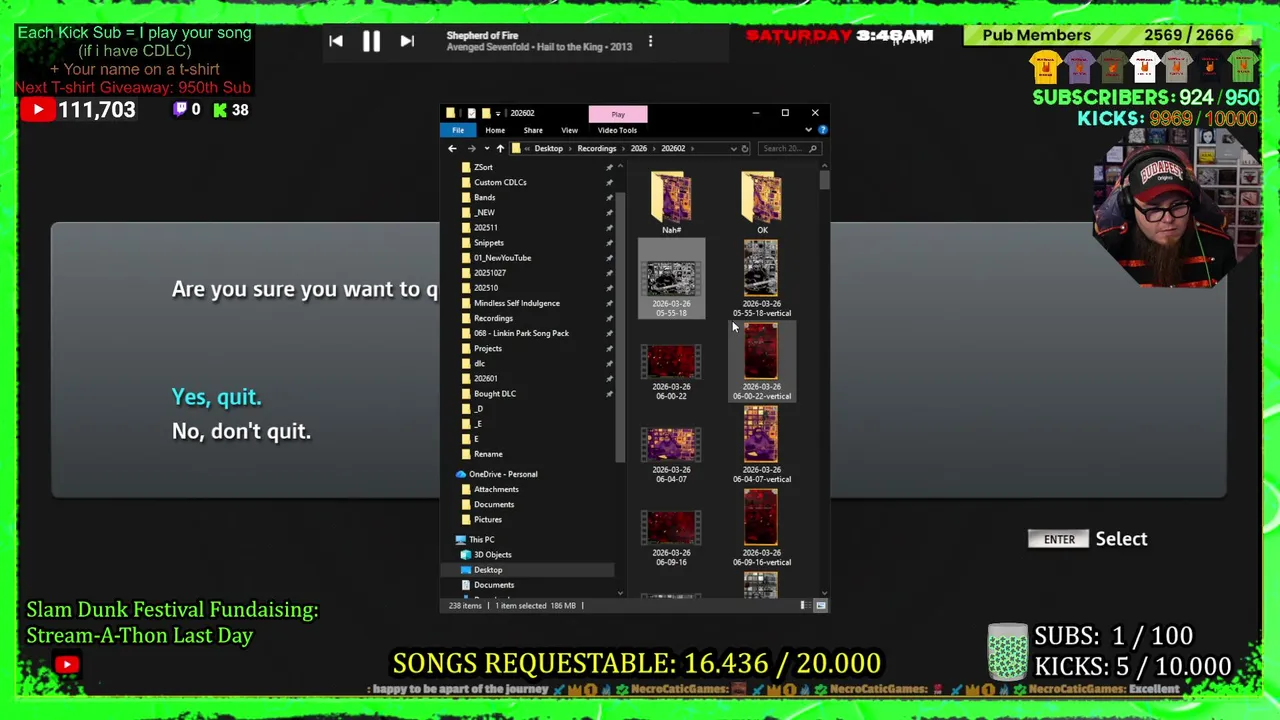
Task: Click the New folder quick access icon
Action: [x=486, y=113]
